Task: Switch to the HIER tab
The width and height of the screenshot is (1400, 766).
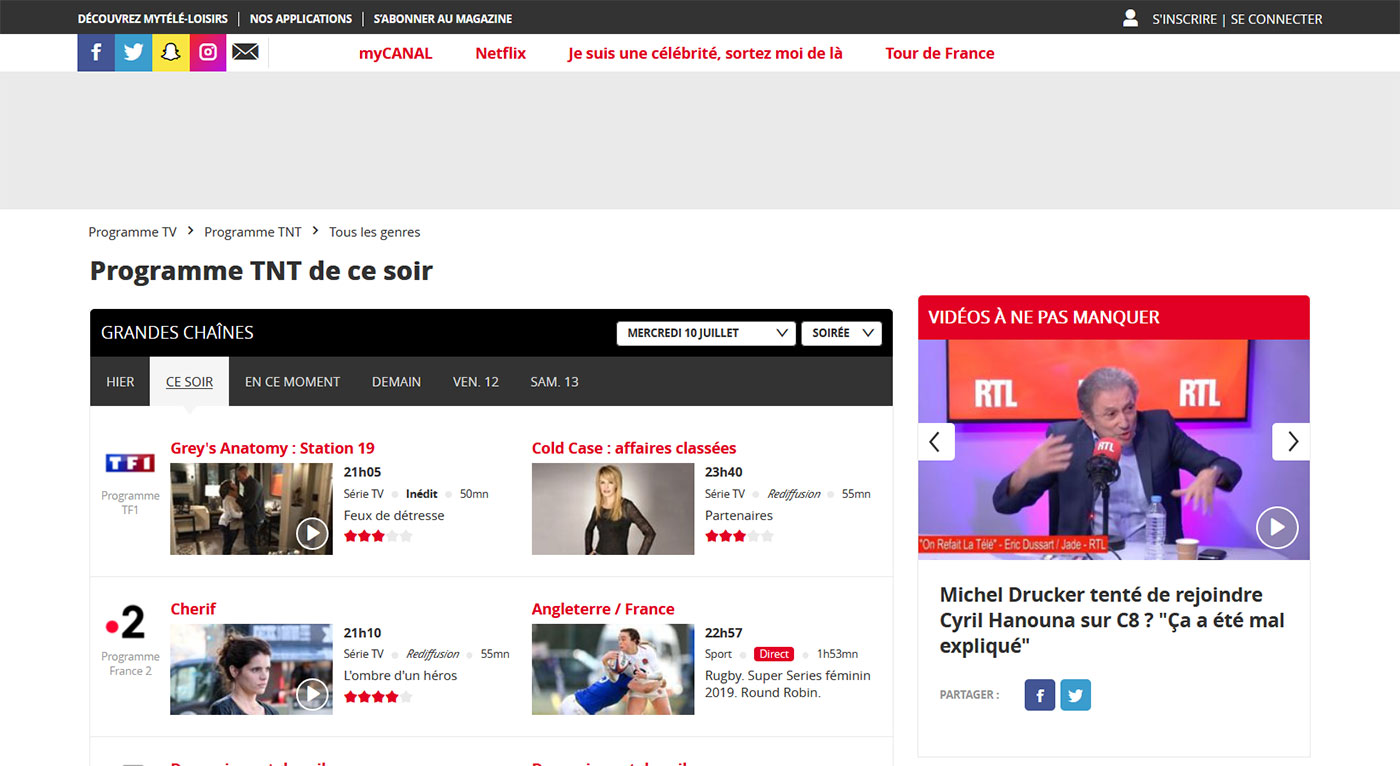Action: point(120,381)
